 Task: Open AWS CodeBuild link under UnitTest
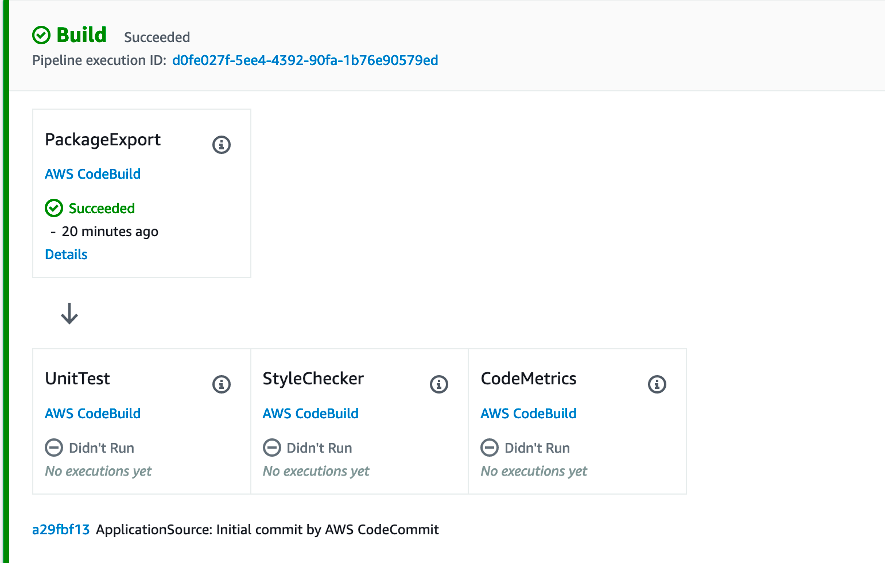point(93,413)
